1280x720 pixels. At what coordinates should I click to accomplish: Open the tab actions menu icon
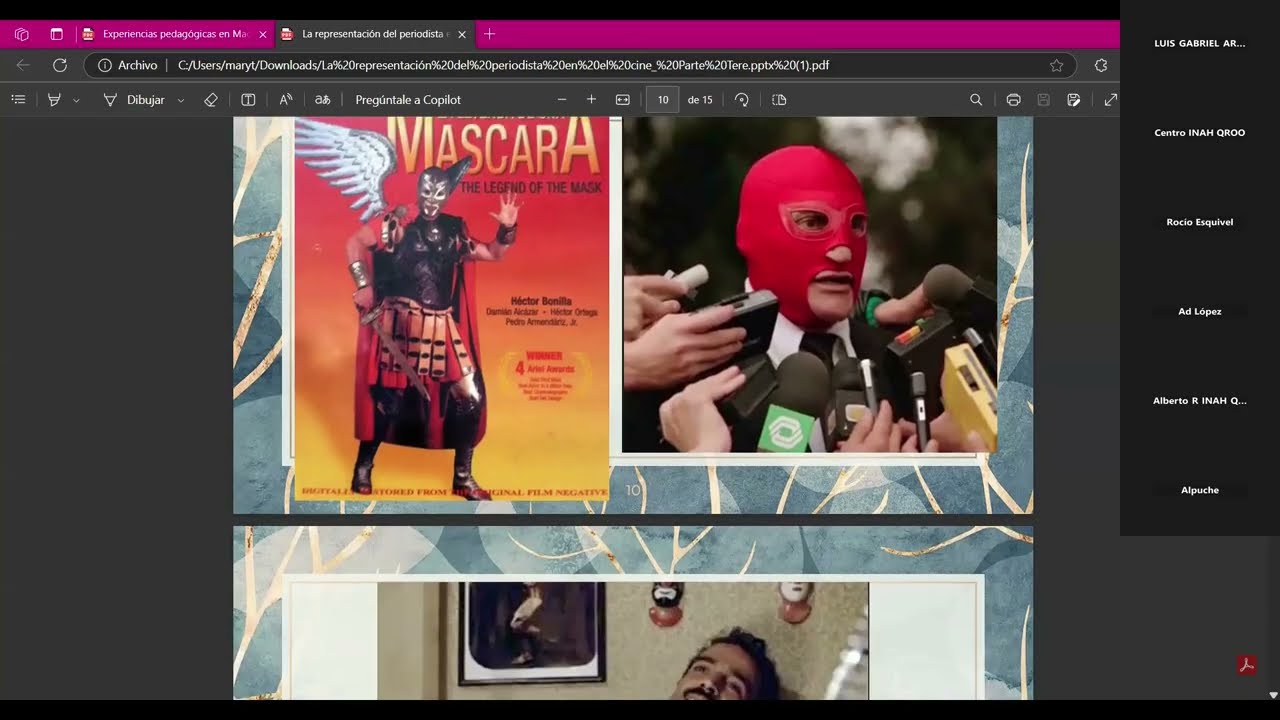[56, 34]
